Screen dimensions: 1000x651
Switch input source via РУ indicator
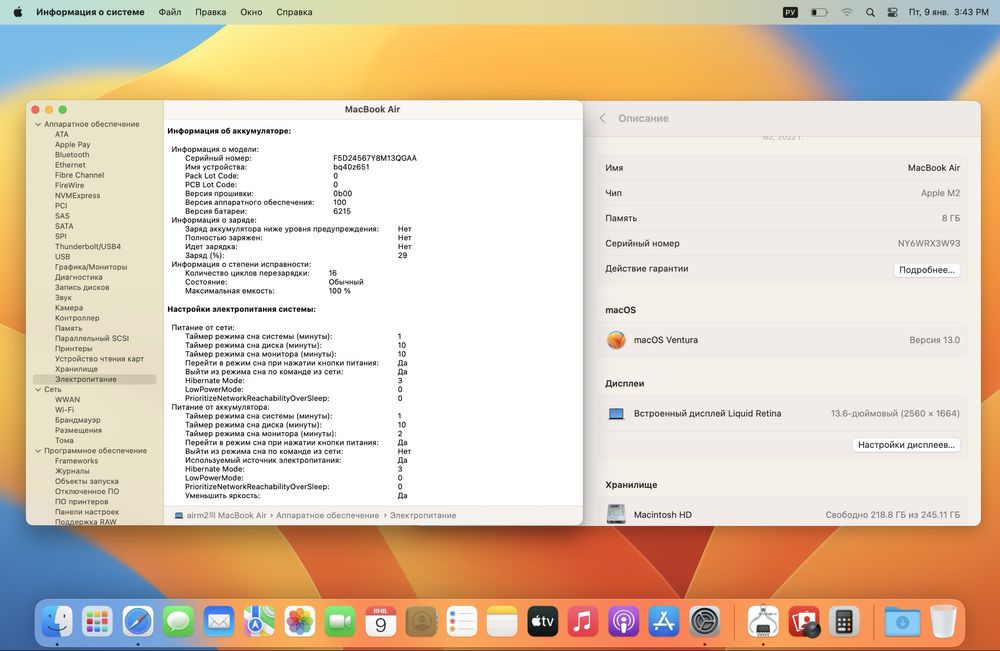[790, 12]
